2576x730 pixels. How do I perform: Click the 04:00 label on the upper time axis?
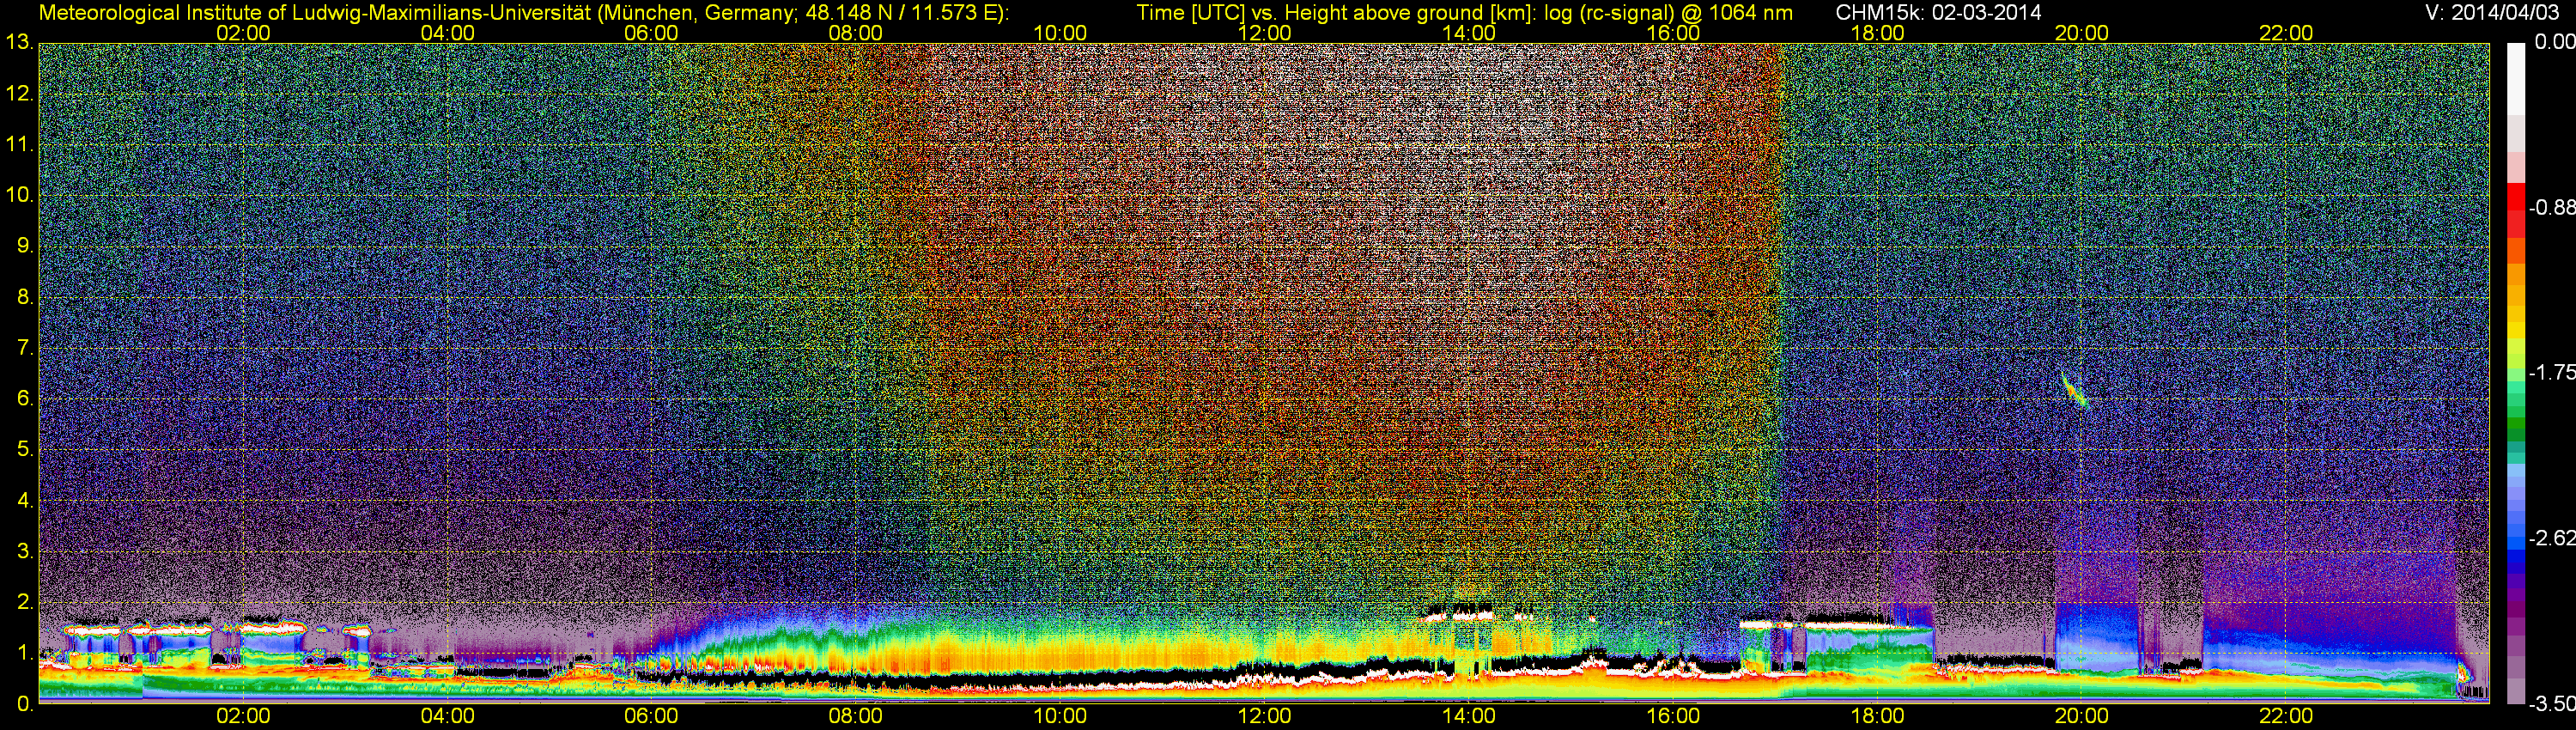(447, 33)
